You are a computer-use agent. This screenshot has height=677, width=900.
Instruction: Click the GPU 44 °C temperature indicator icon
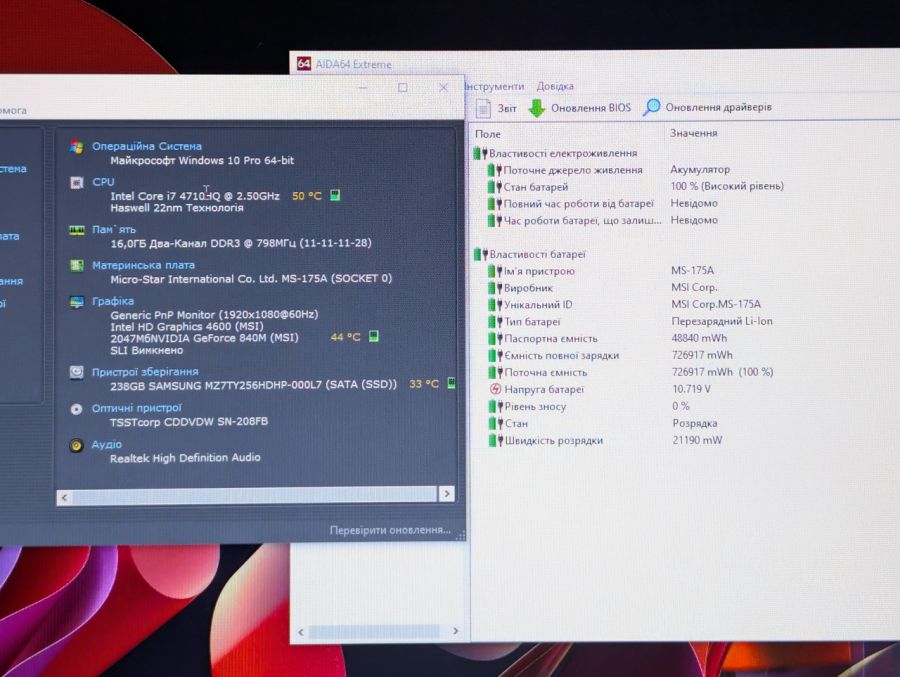[x=374, y=336]
